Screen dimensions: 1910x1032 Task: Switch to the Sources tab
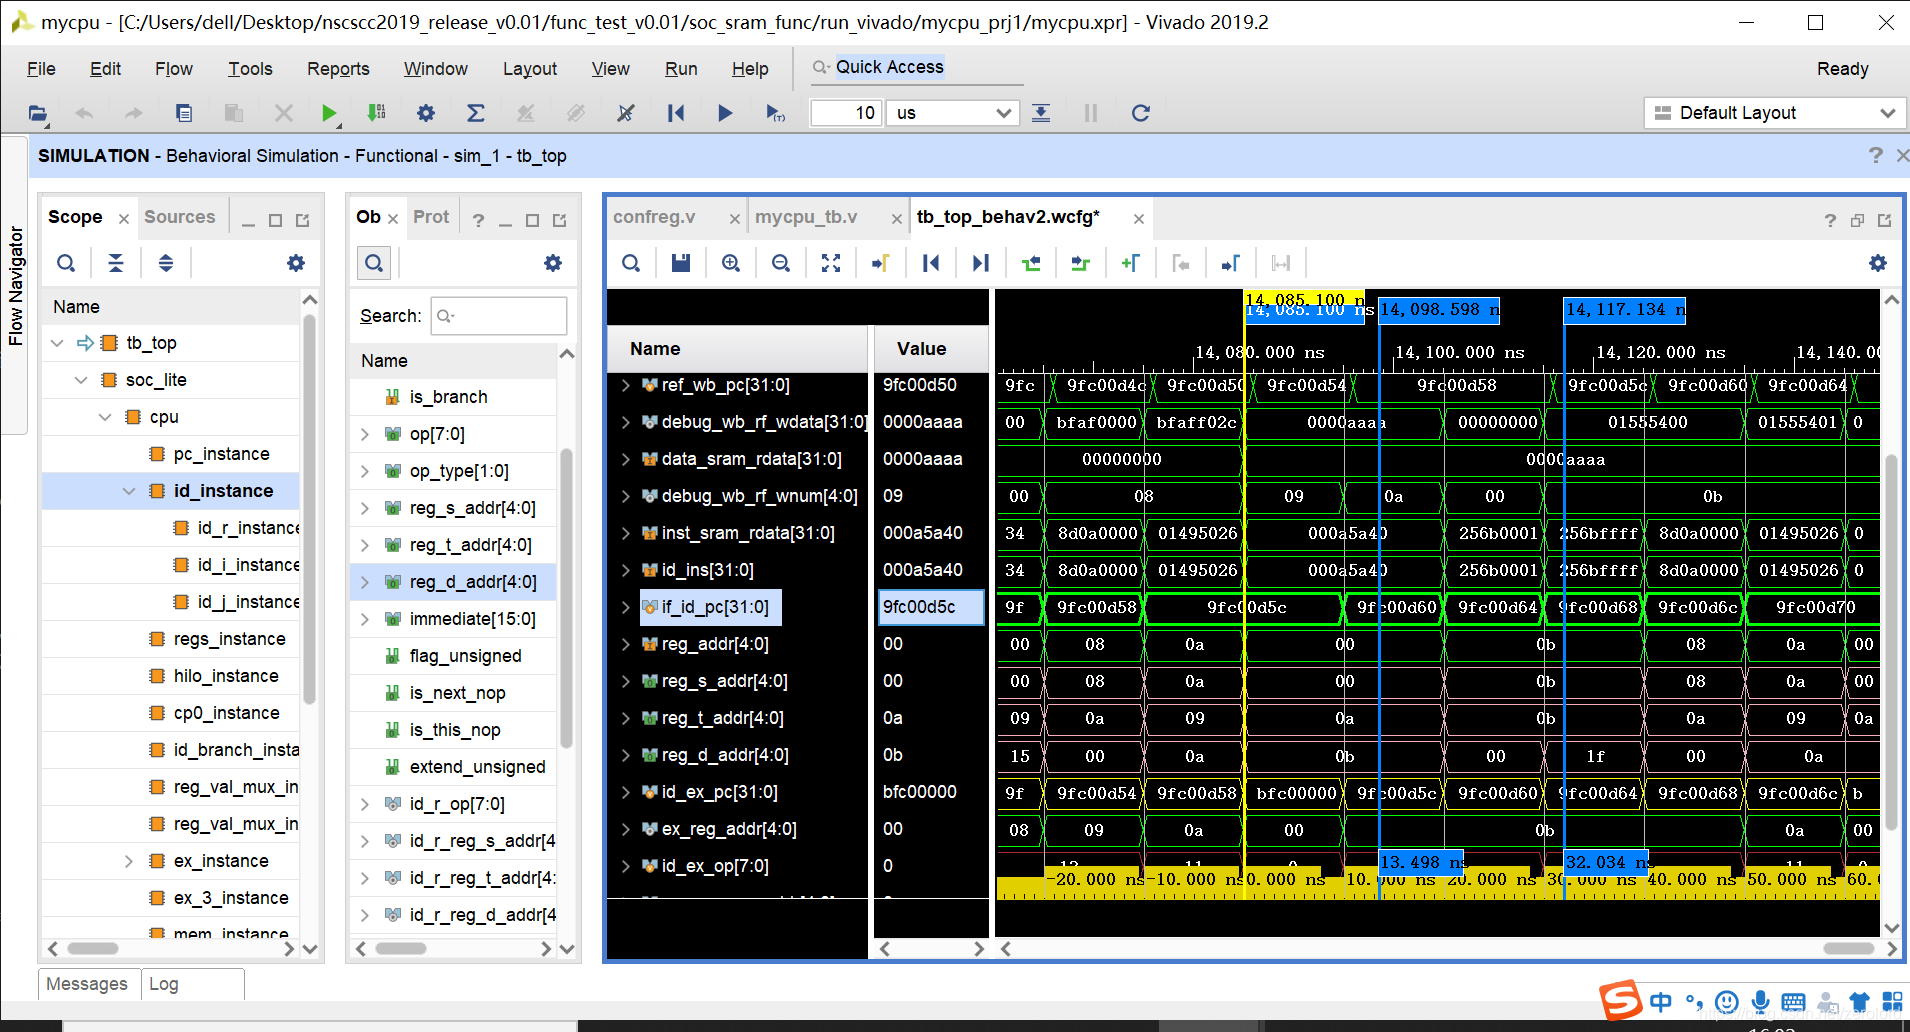(180, 217)
